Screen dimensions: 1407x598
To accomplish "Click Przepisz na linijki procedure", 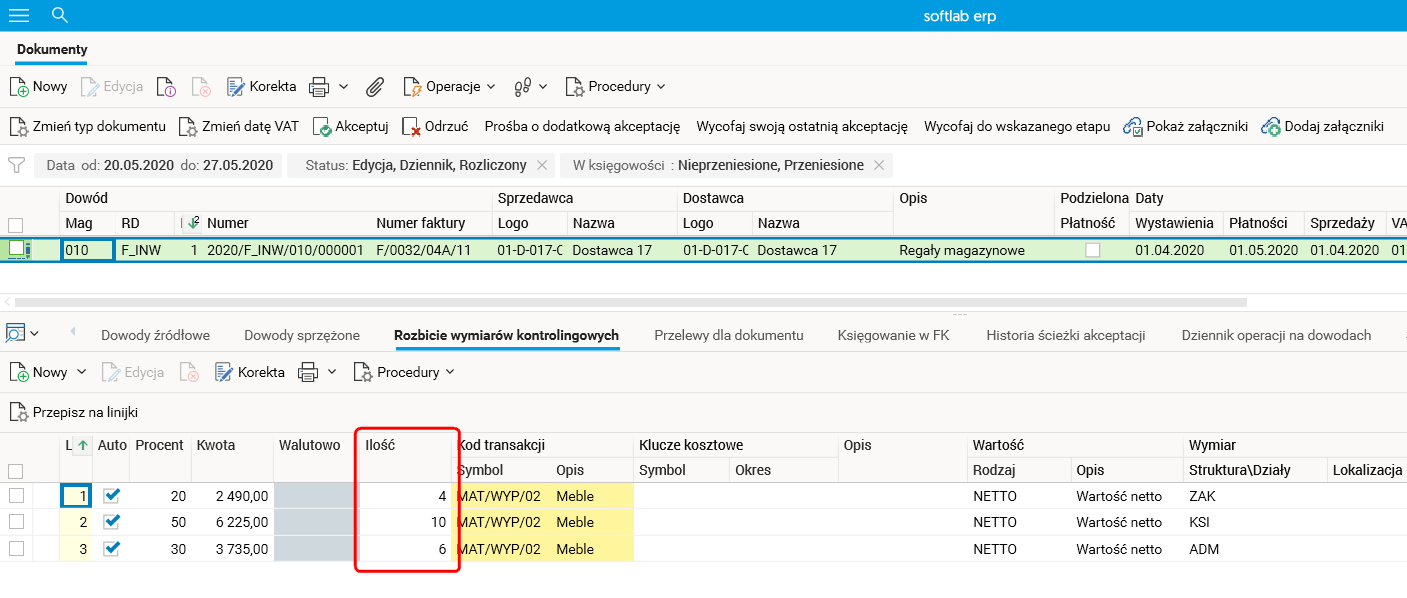I will point(73,412).
